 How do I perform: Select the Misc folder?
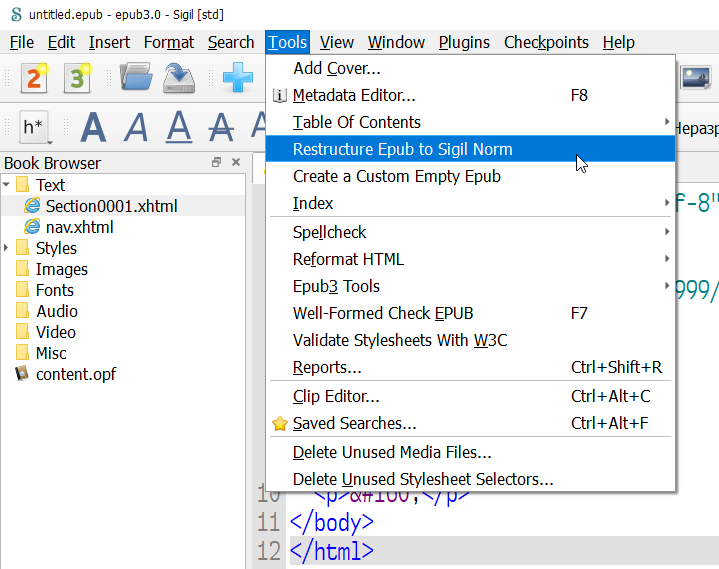[x=51, y=354]
